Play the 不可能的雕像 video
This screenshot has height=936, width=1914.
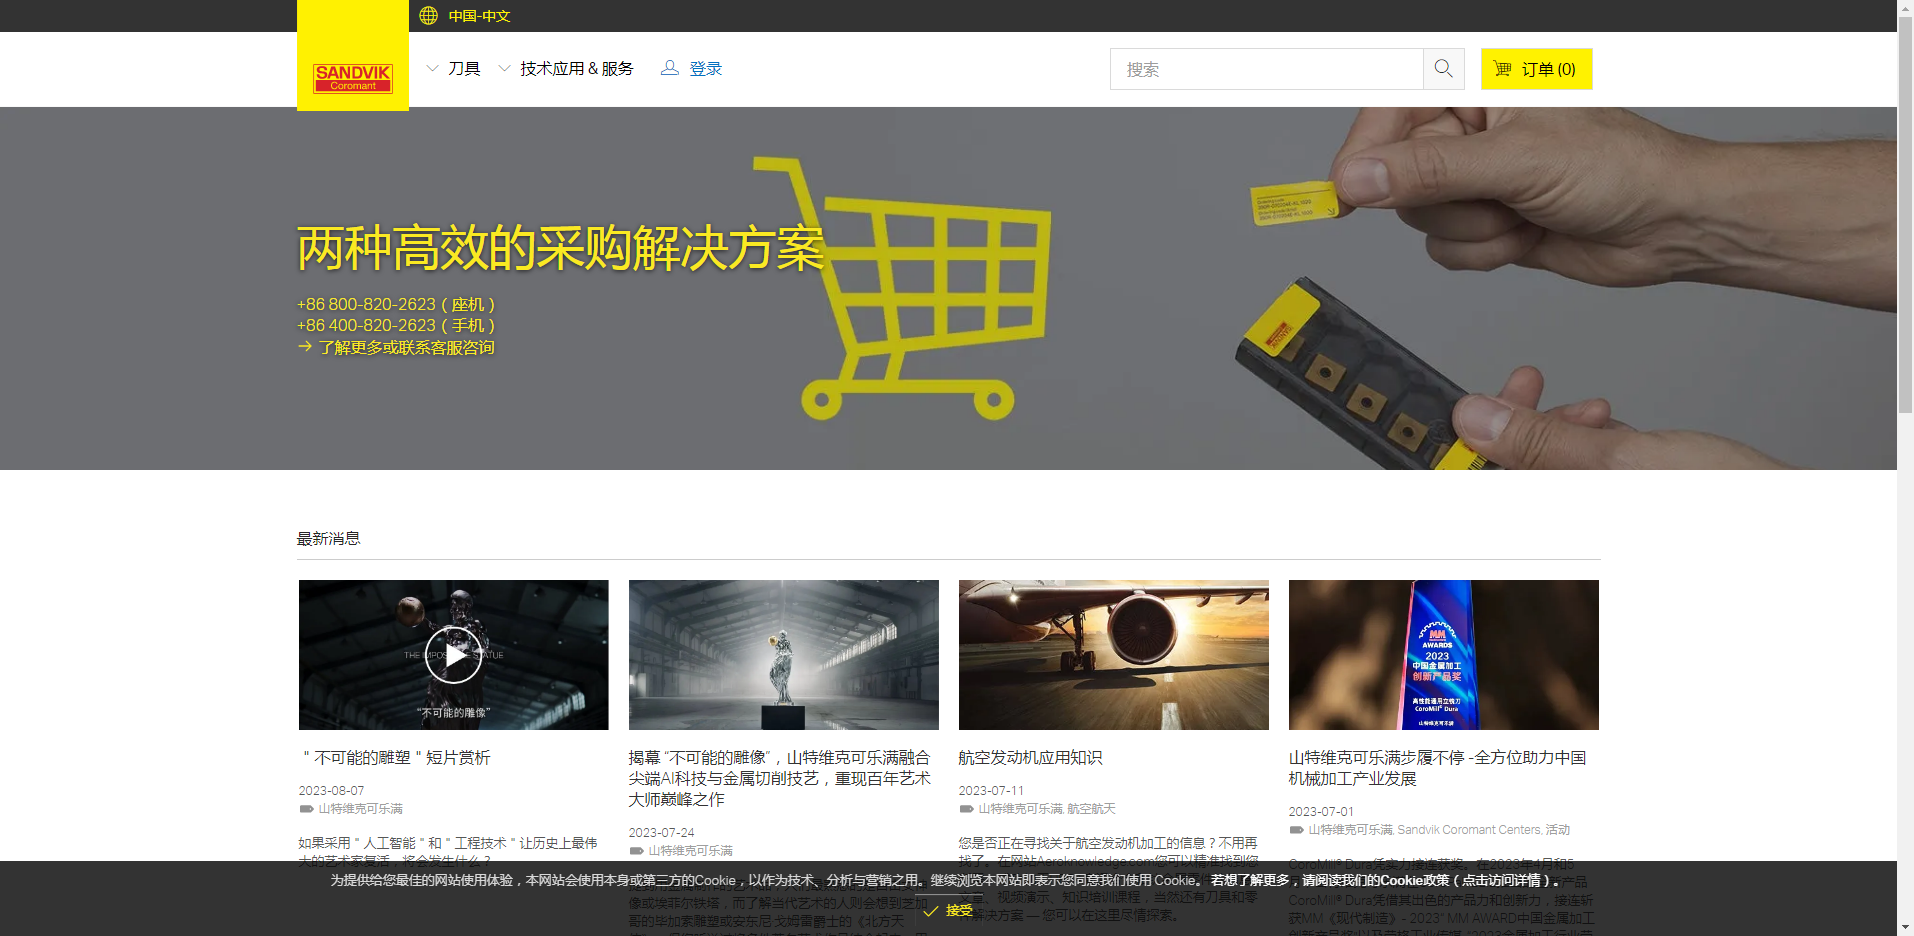click(453, 655)
